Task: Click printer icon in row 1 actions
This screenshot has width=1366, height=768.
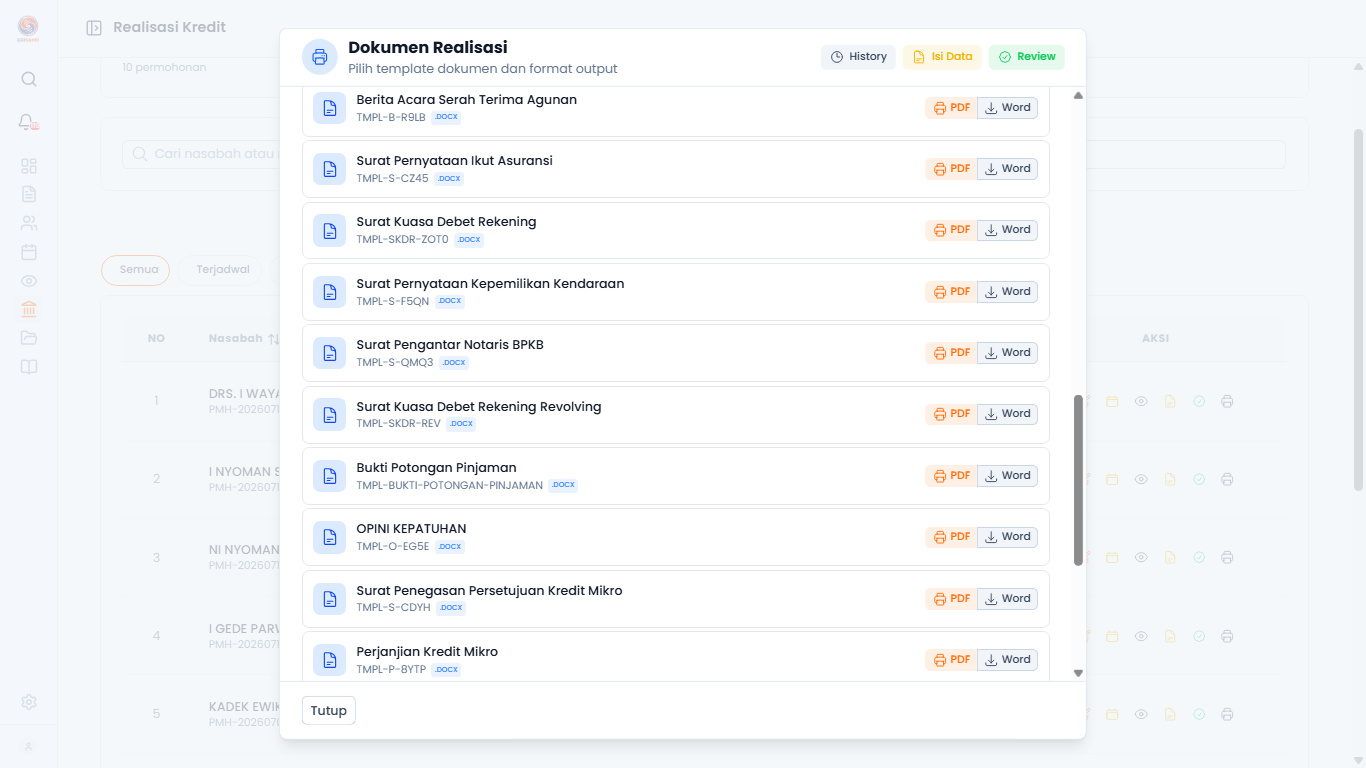Action: click(1227, 401)
